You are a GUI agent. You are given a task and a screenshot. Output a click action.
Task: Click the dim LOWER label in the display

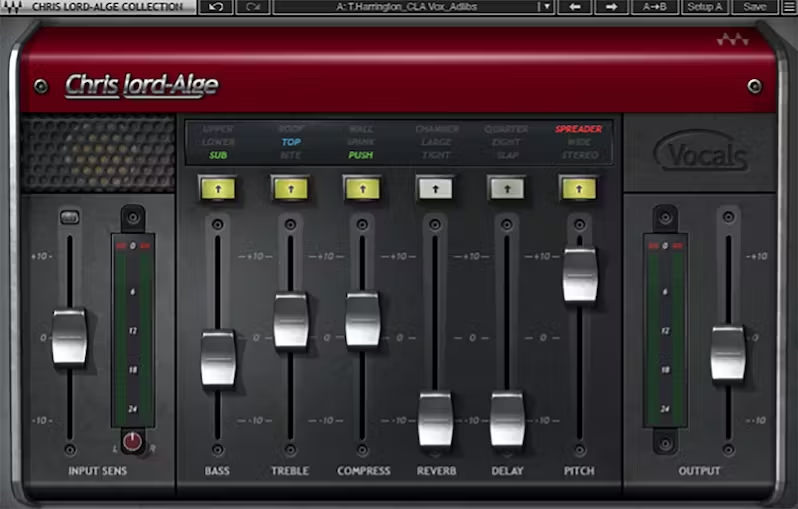pos(218,142)
